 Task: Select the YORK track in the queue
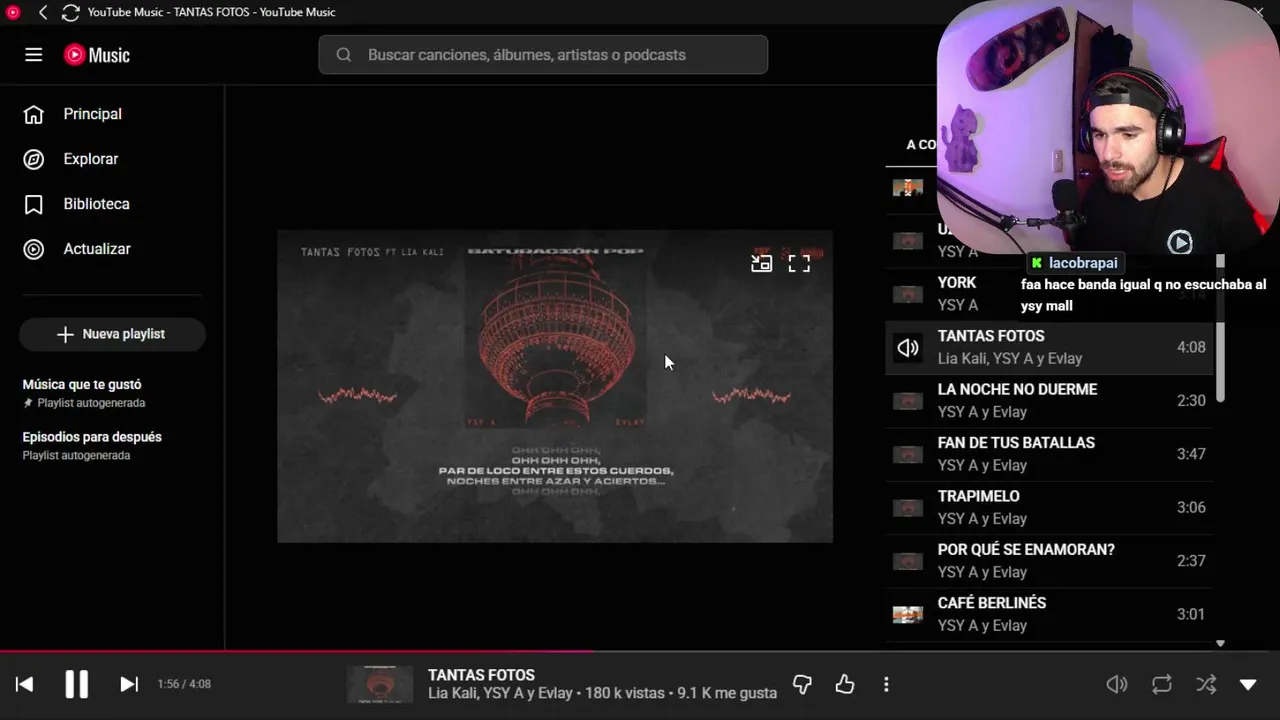1049,294
